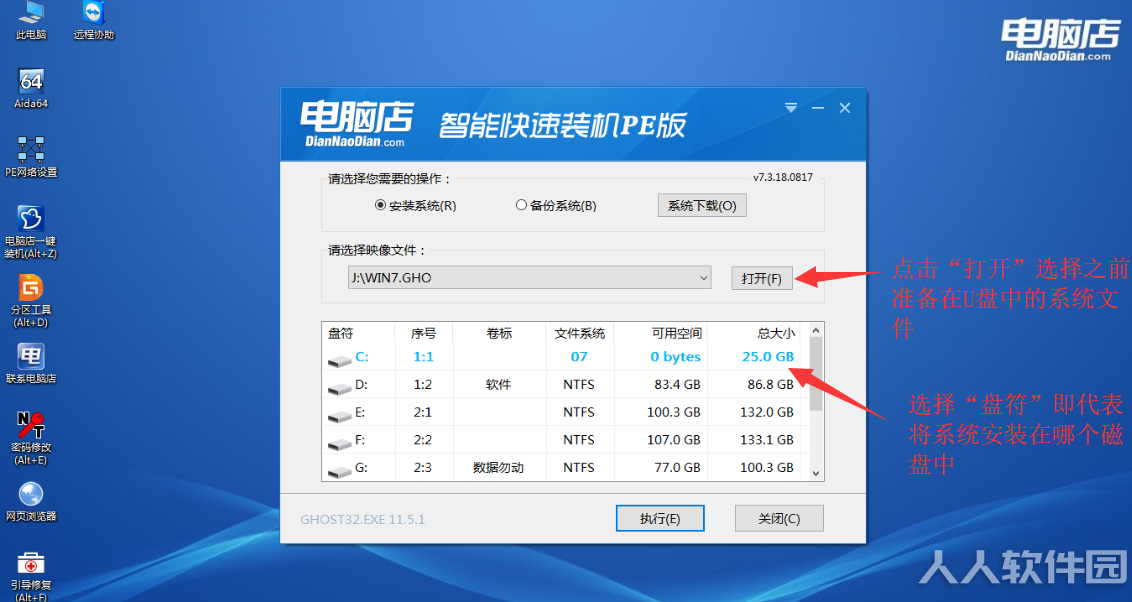The image size is (1132, 602).
Task: Click the 07 file system cell
Action: (579, 357)
